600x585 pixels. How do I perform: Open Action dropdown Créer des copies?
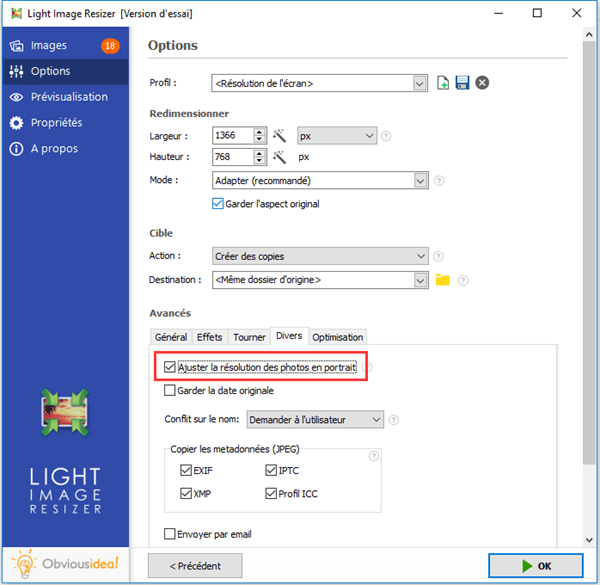[x=320, y=256]
